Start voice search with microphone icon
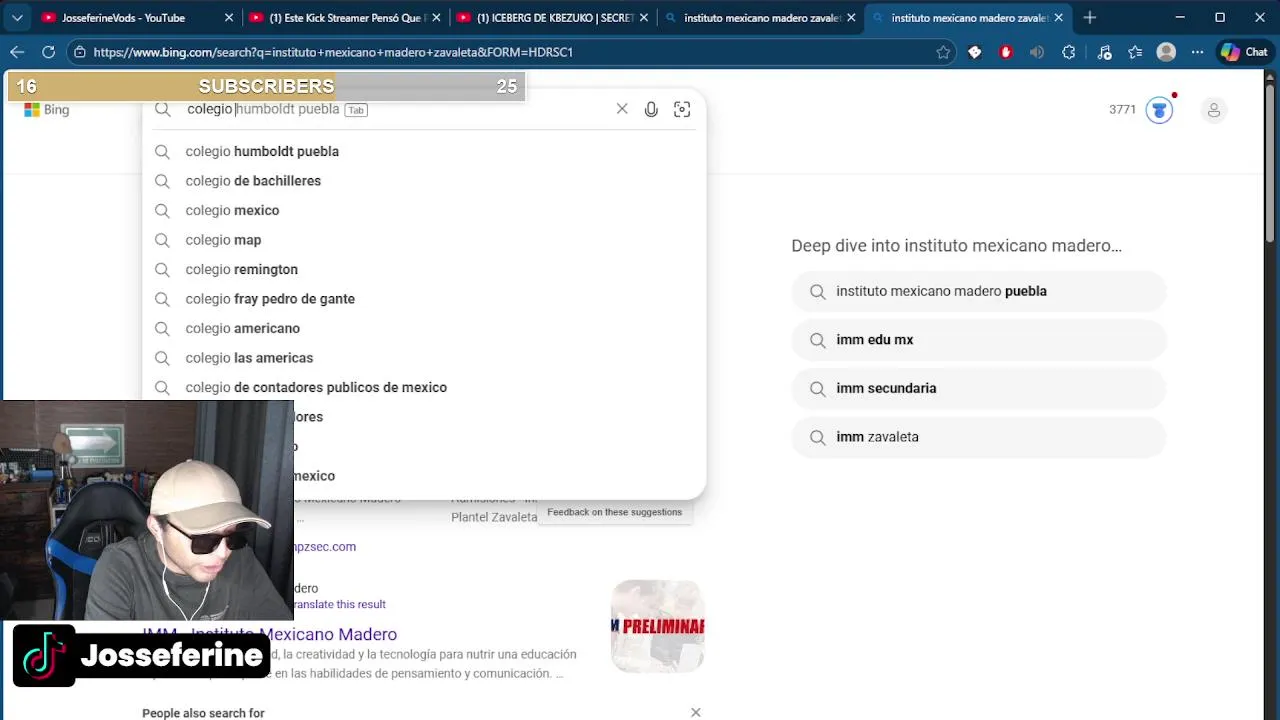 pos(651,109)
